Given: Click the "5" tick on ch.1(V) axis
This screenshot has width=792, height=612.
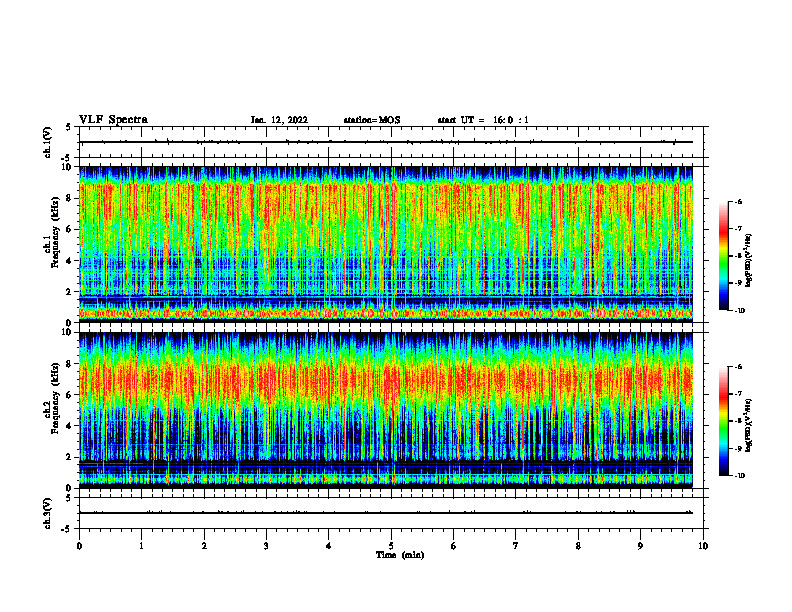Looking at the screenshot, I should click(x=70, y=127).
